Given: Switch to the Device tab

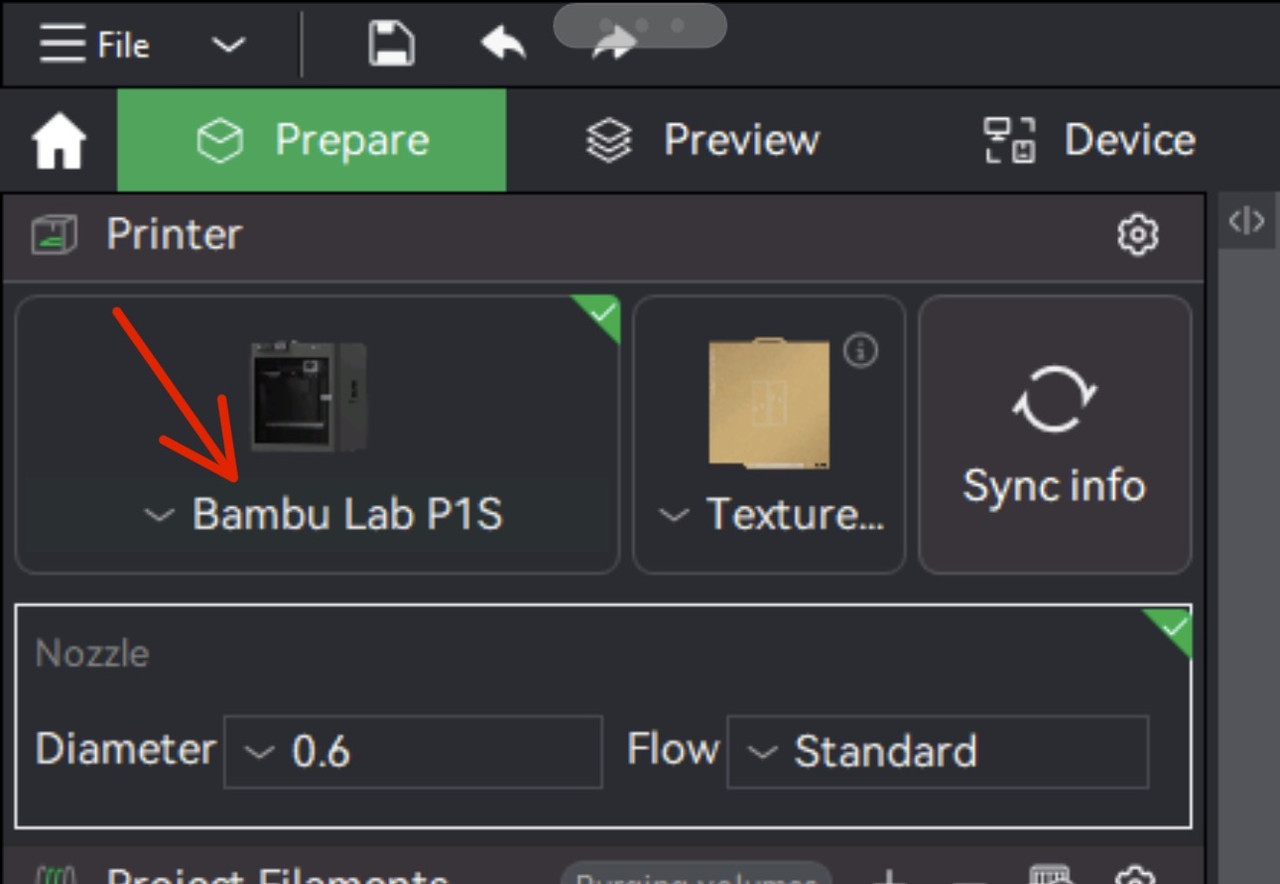Looking at the screenshot, I should click(x=1090, y=140).
